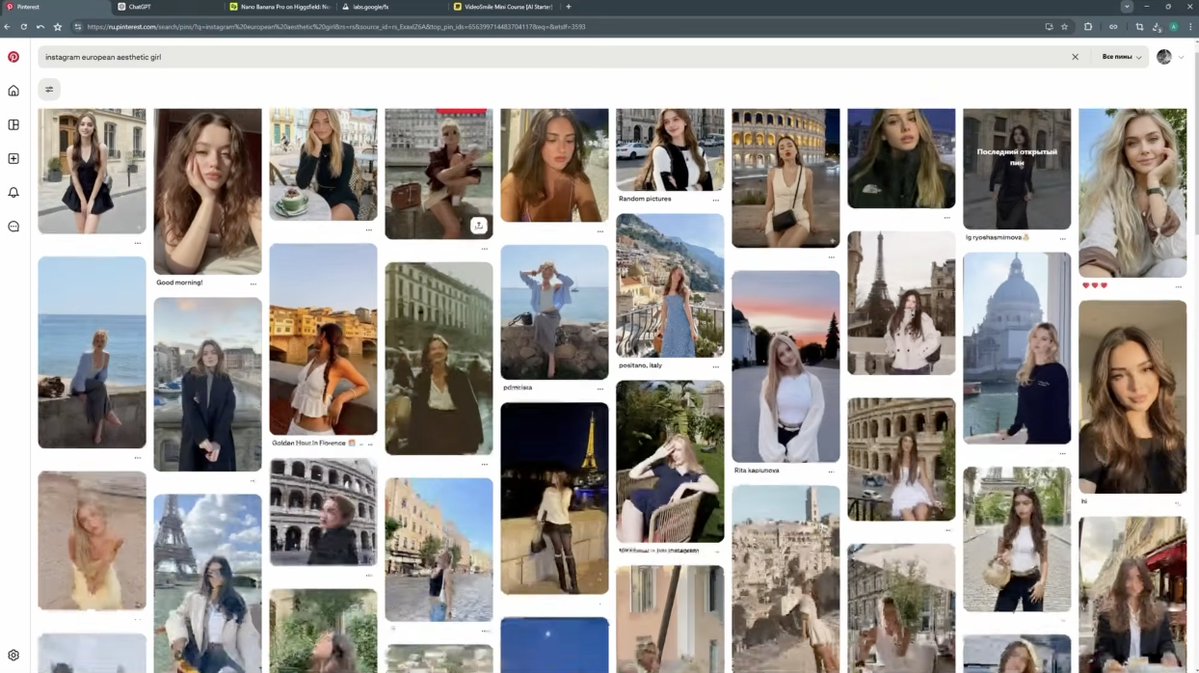Click the 'Good morning!' pin caption
This screenshot has width=1199, height=673.
[x=180, y=282]
